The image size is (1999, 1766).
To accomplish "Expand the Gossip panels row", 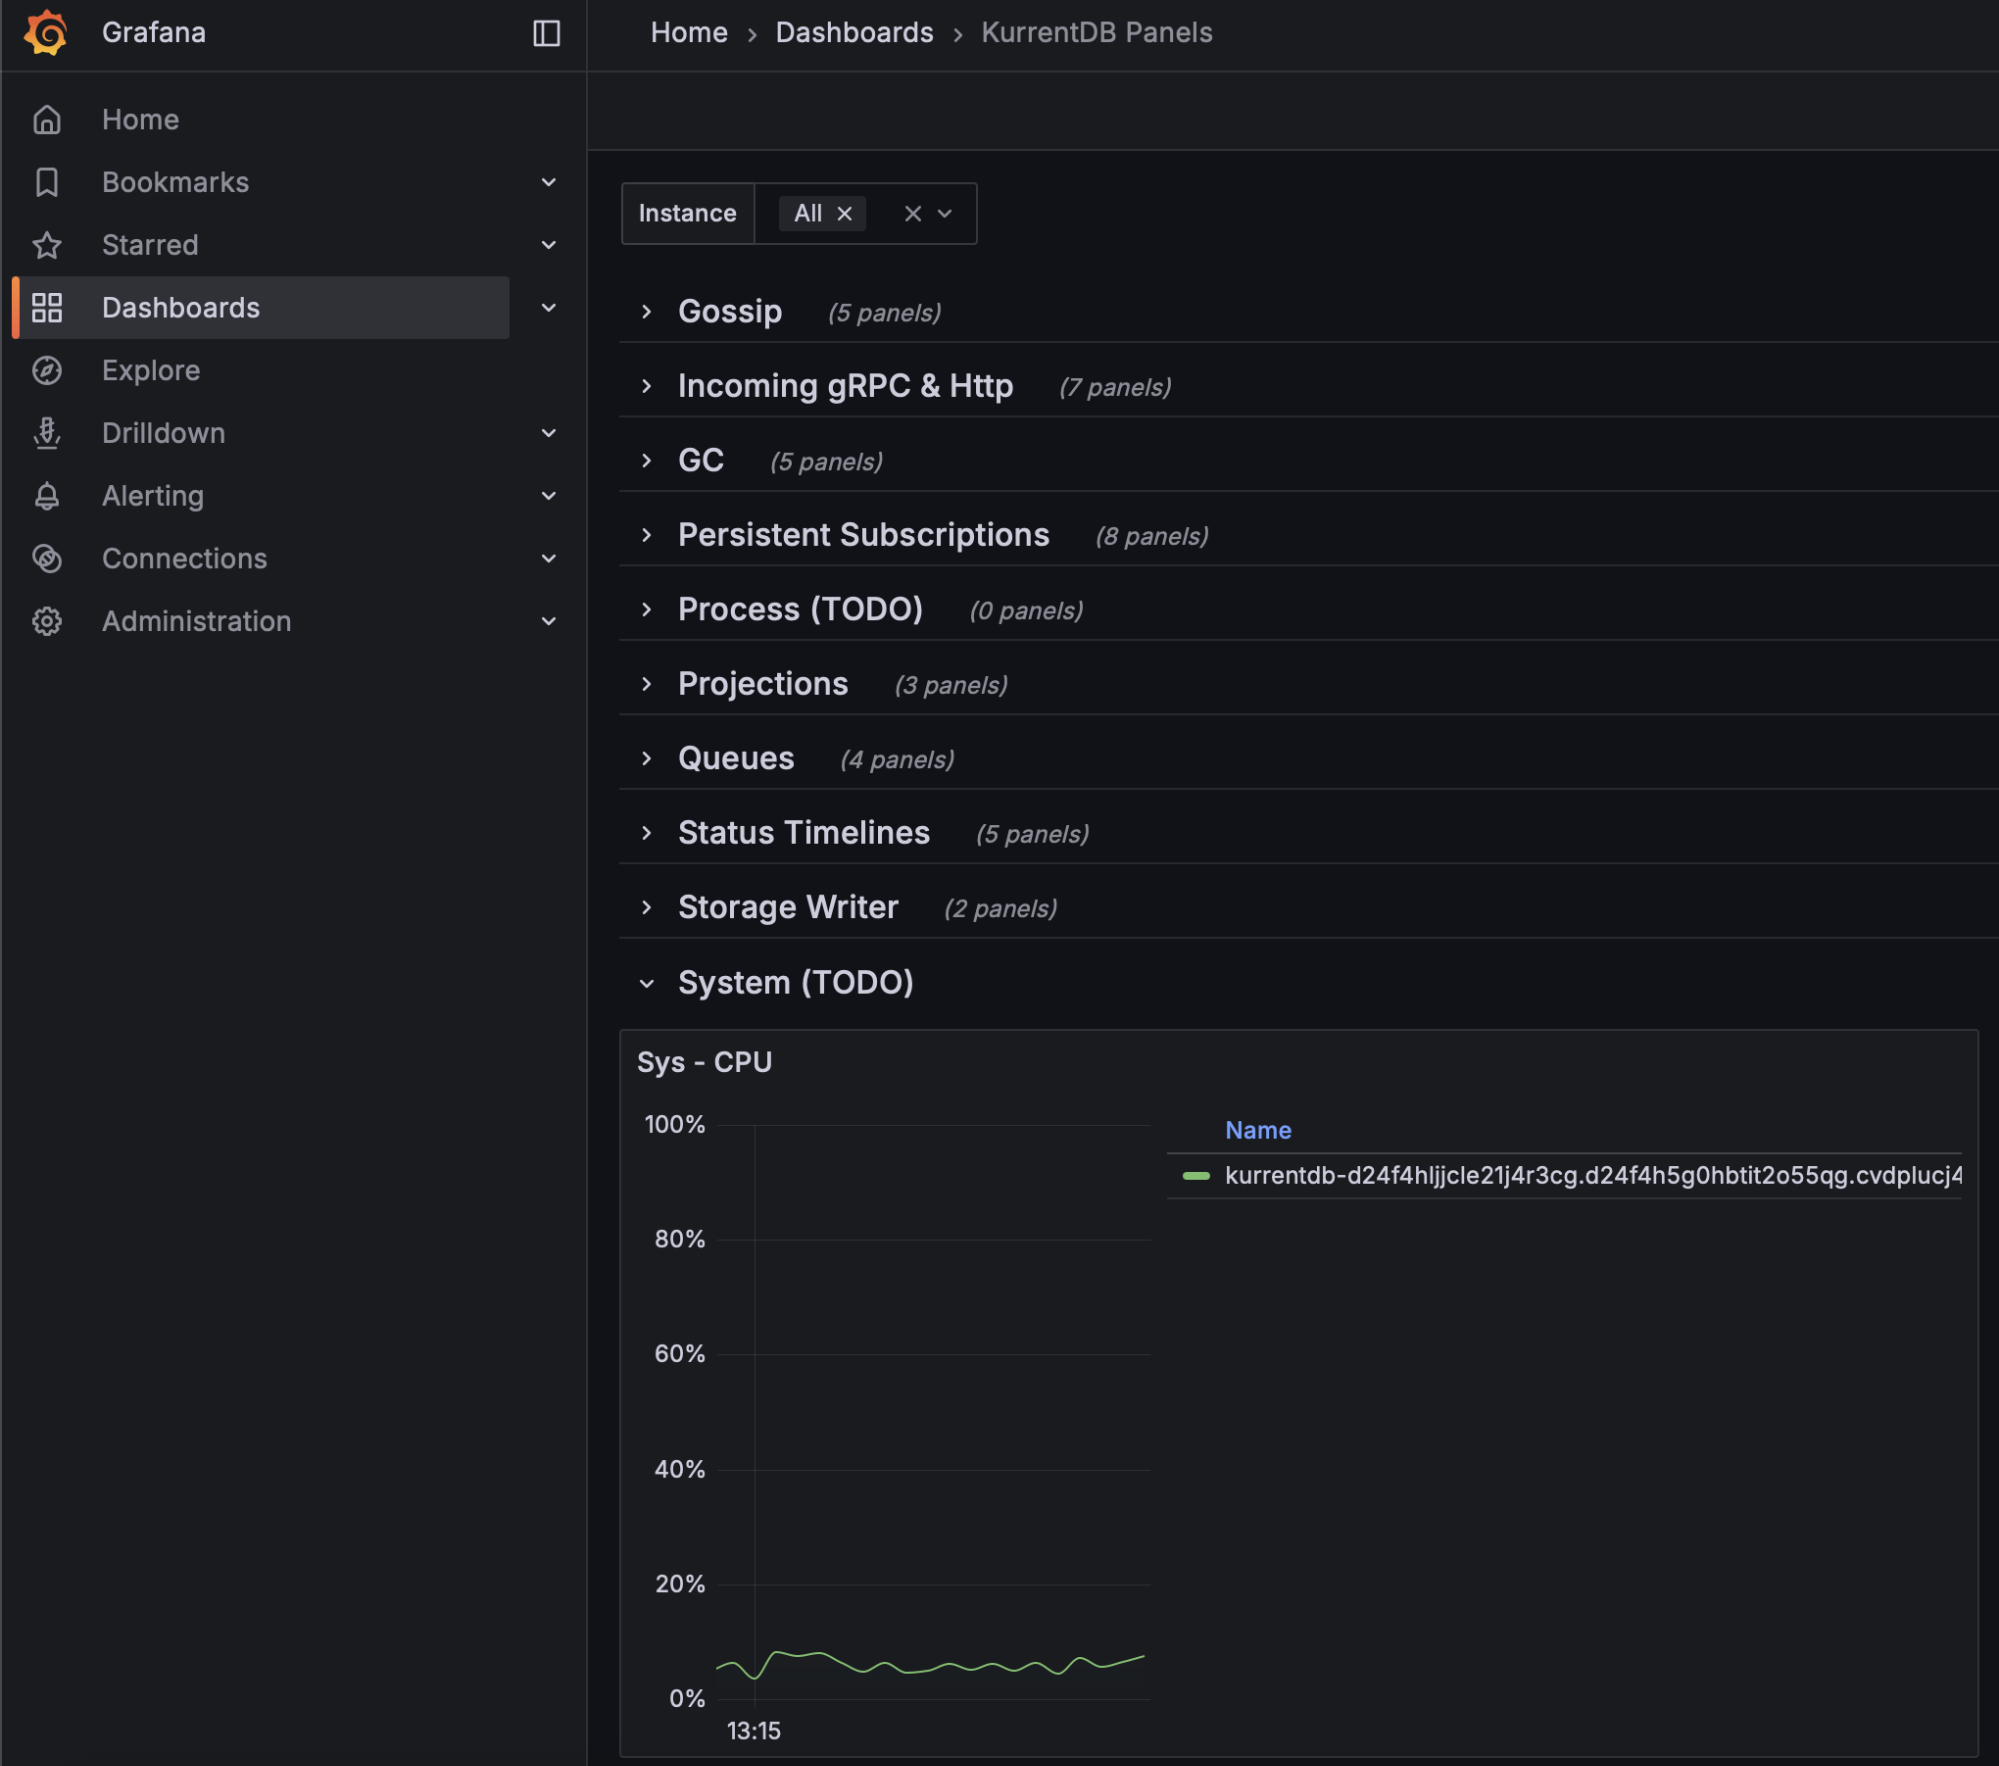I will point(646,311).
